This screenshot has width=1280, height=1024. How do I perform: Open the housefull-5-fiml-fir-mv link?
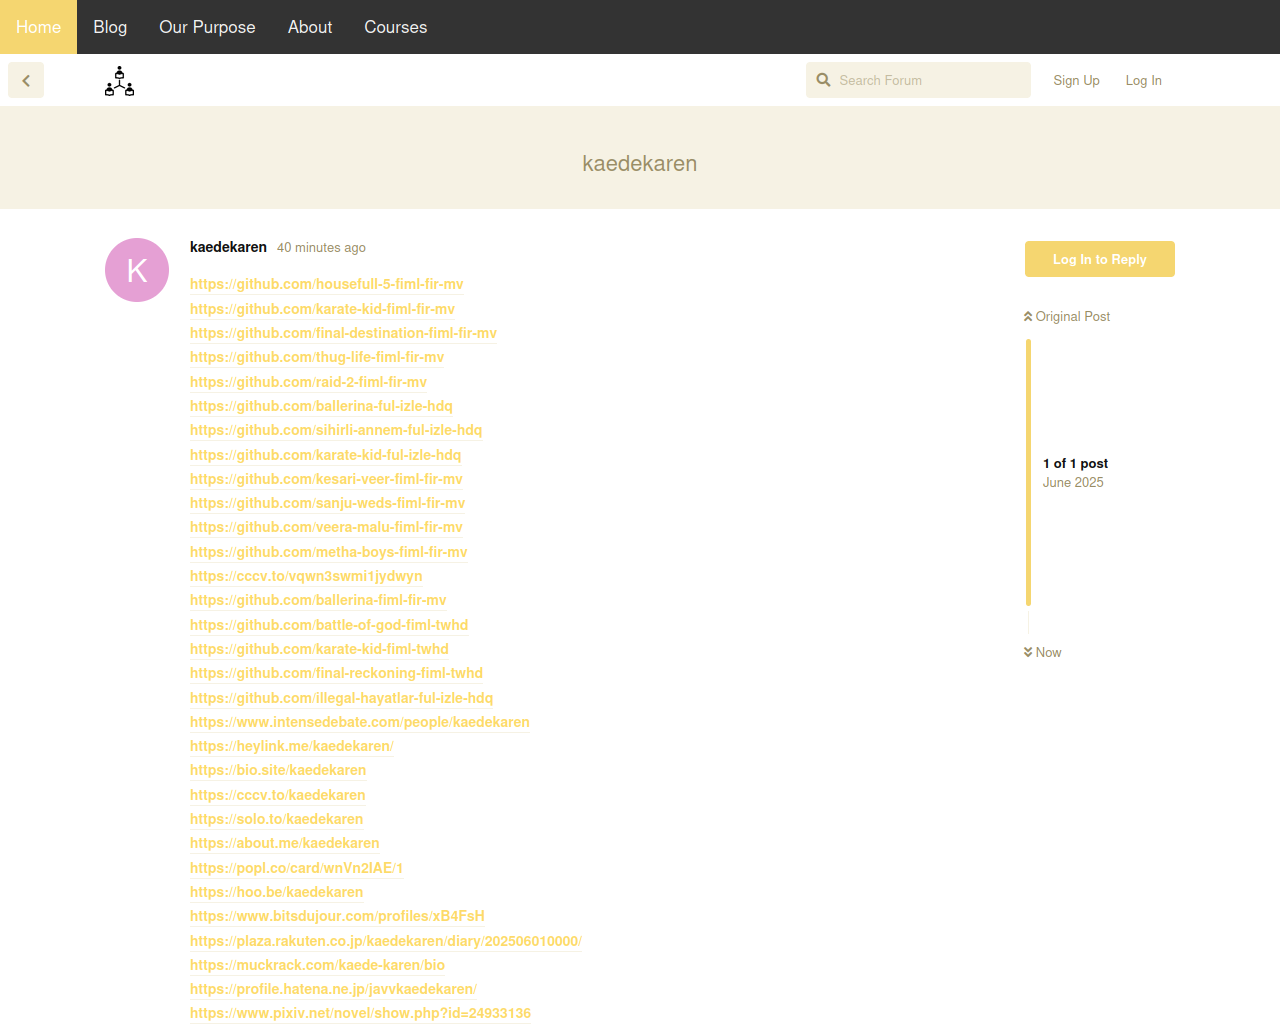point(326,284)
